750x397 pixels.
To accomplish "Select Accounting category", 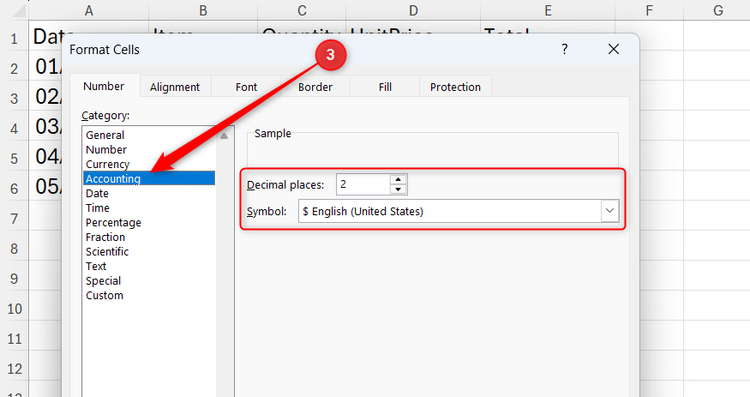I will [x=149, y=178].
